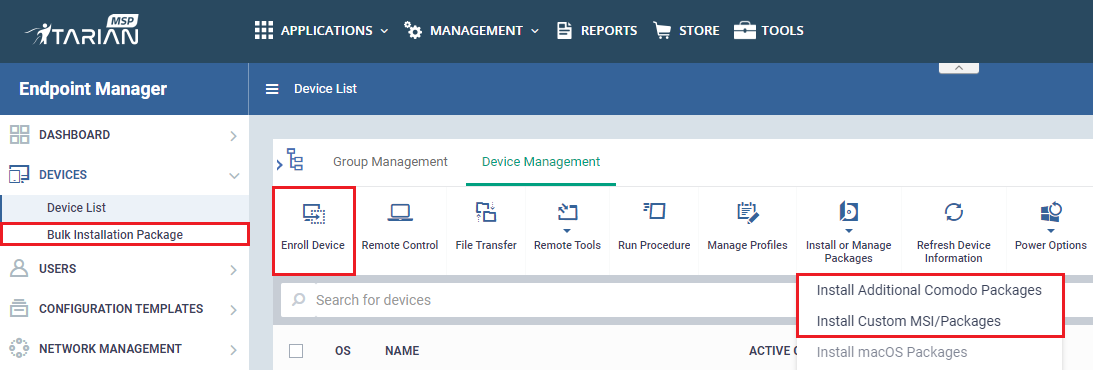Open Device List in the sidebar
The image size is (1093, 370).
77,208
